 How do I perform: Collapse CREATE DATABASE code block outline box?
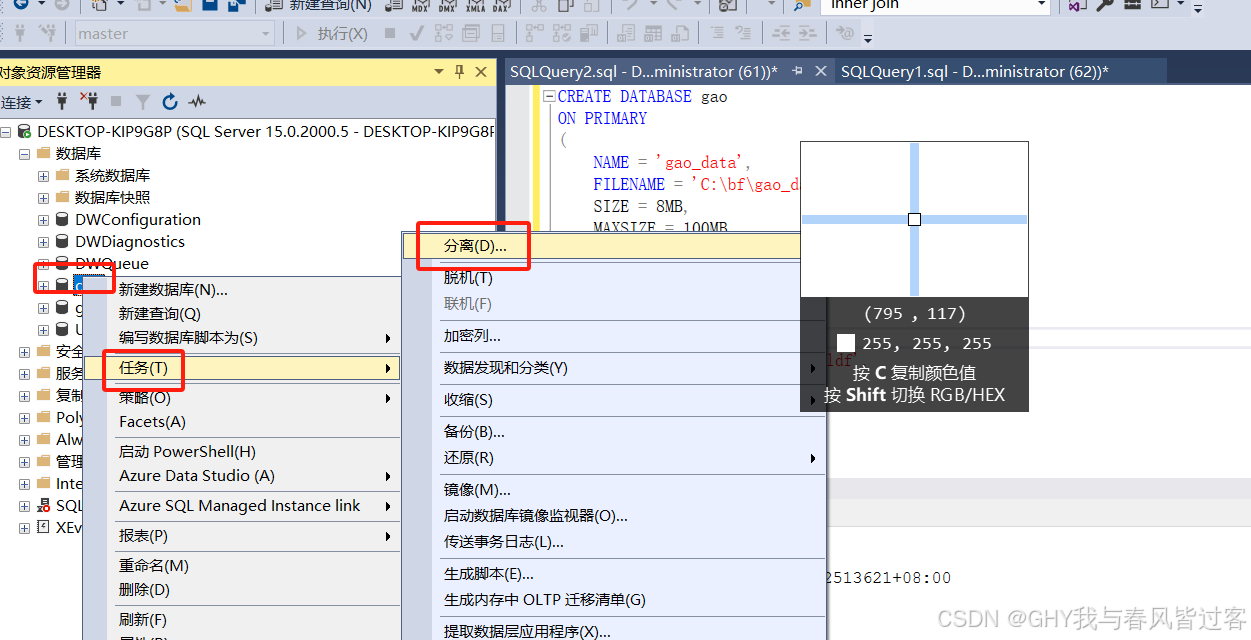click(x=548, y=97)
